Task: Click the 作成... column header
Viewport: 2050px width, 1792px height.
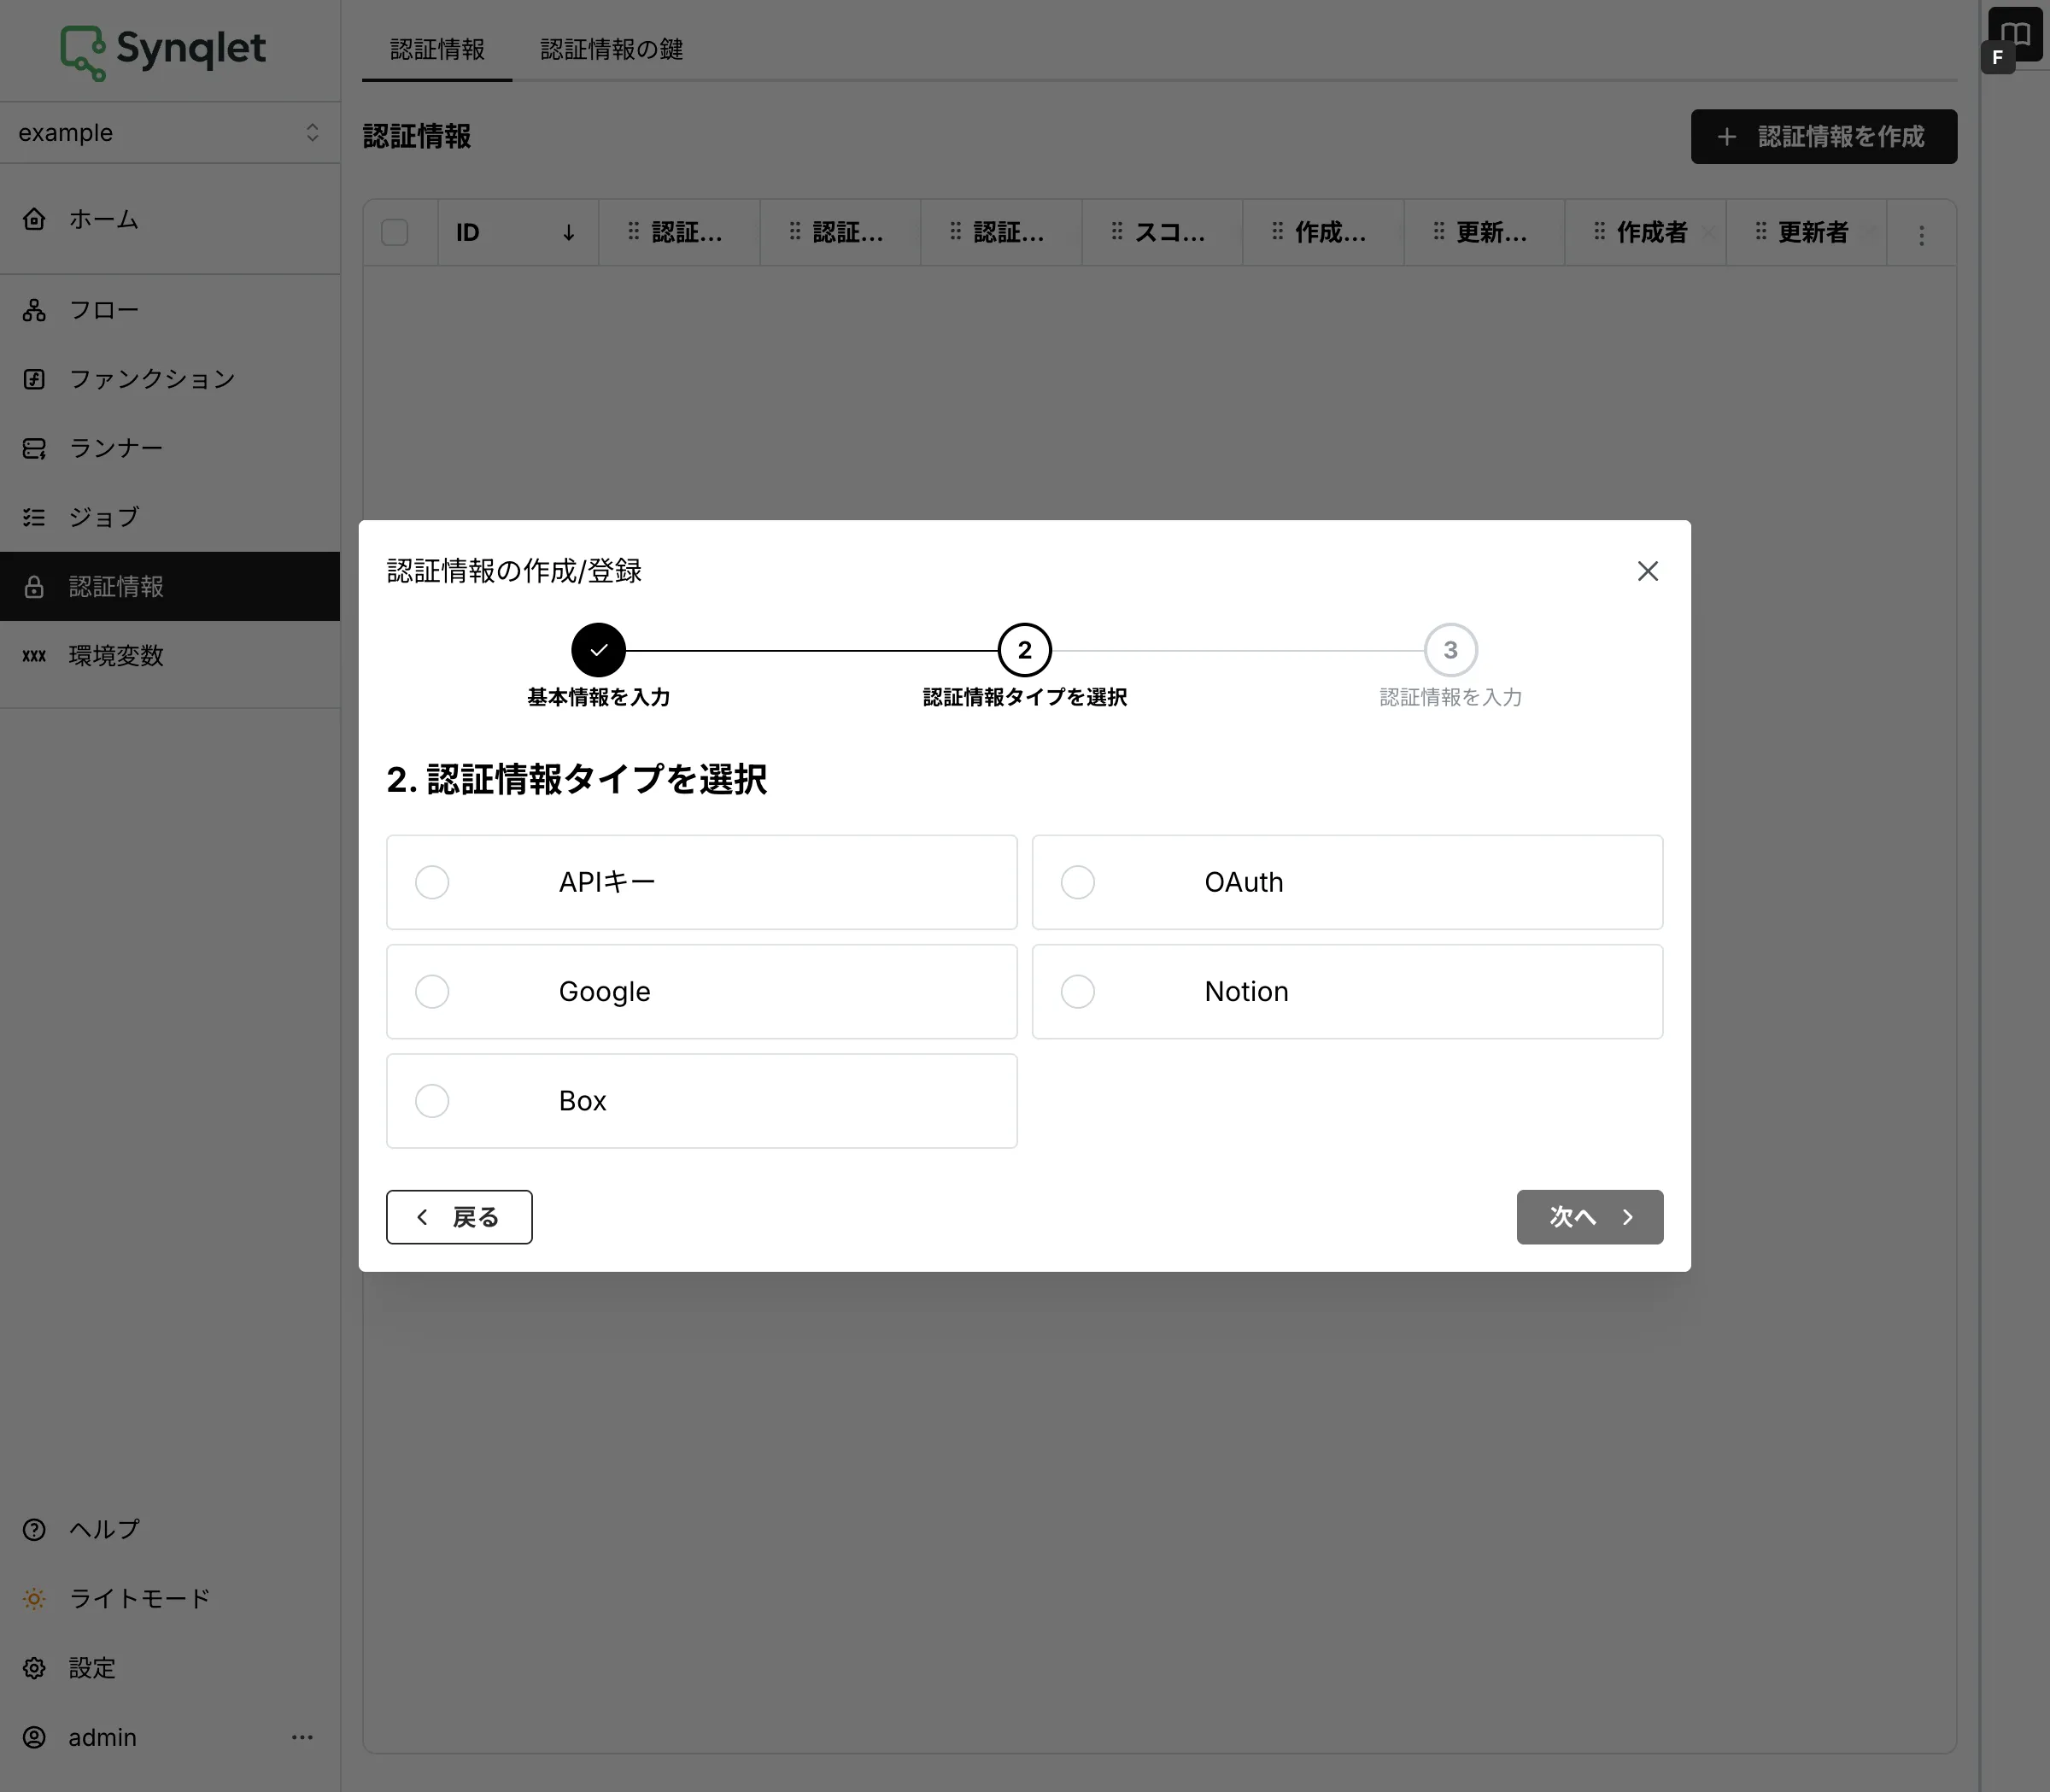Action: tap(1323, 232)
